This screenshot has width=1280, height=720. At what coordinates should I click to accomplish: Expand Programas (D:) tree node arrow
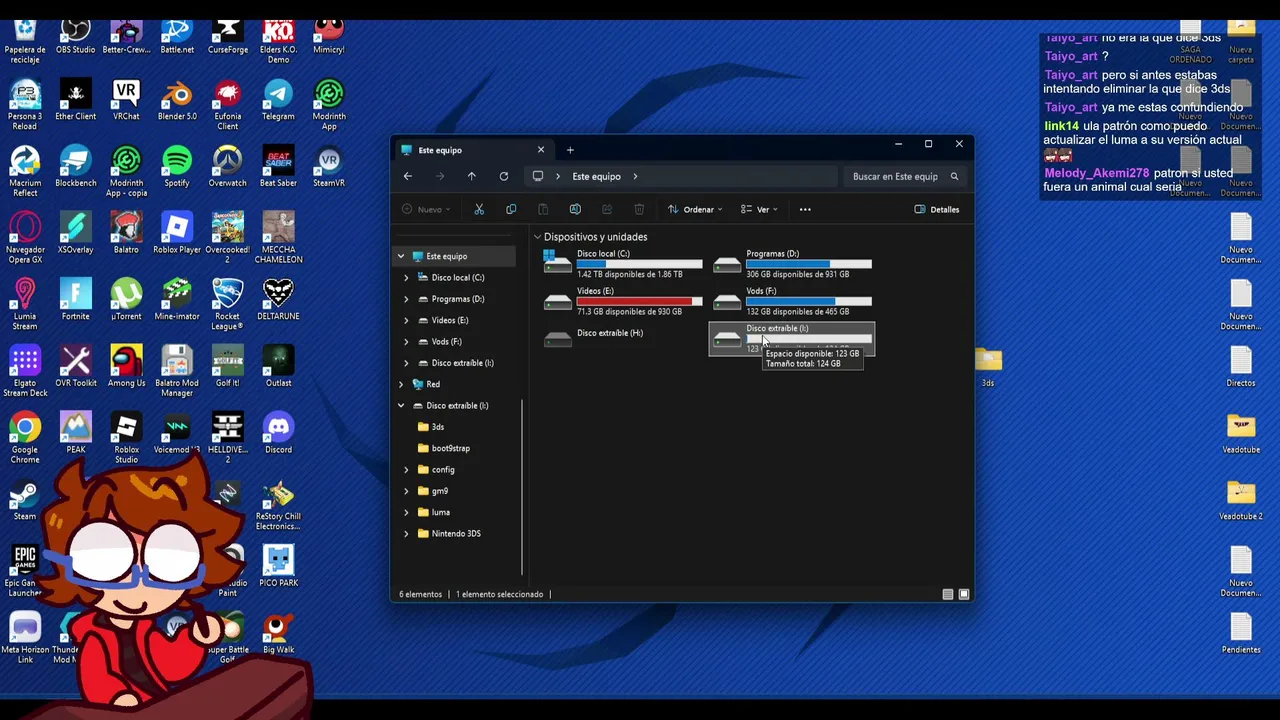406,299
